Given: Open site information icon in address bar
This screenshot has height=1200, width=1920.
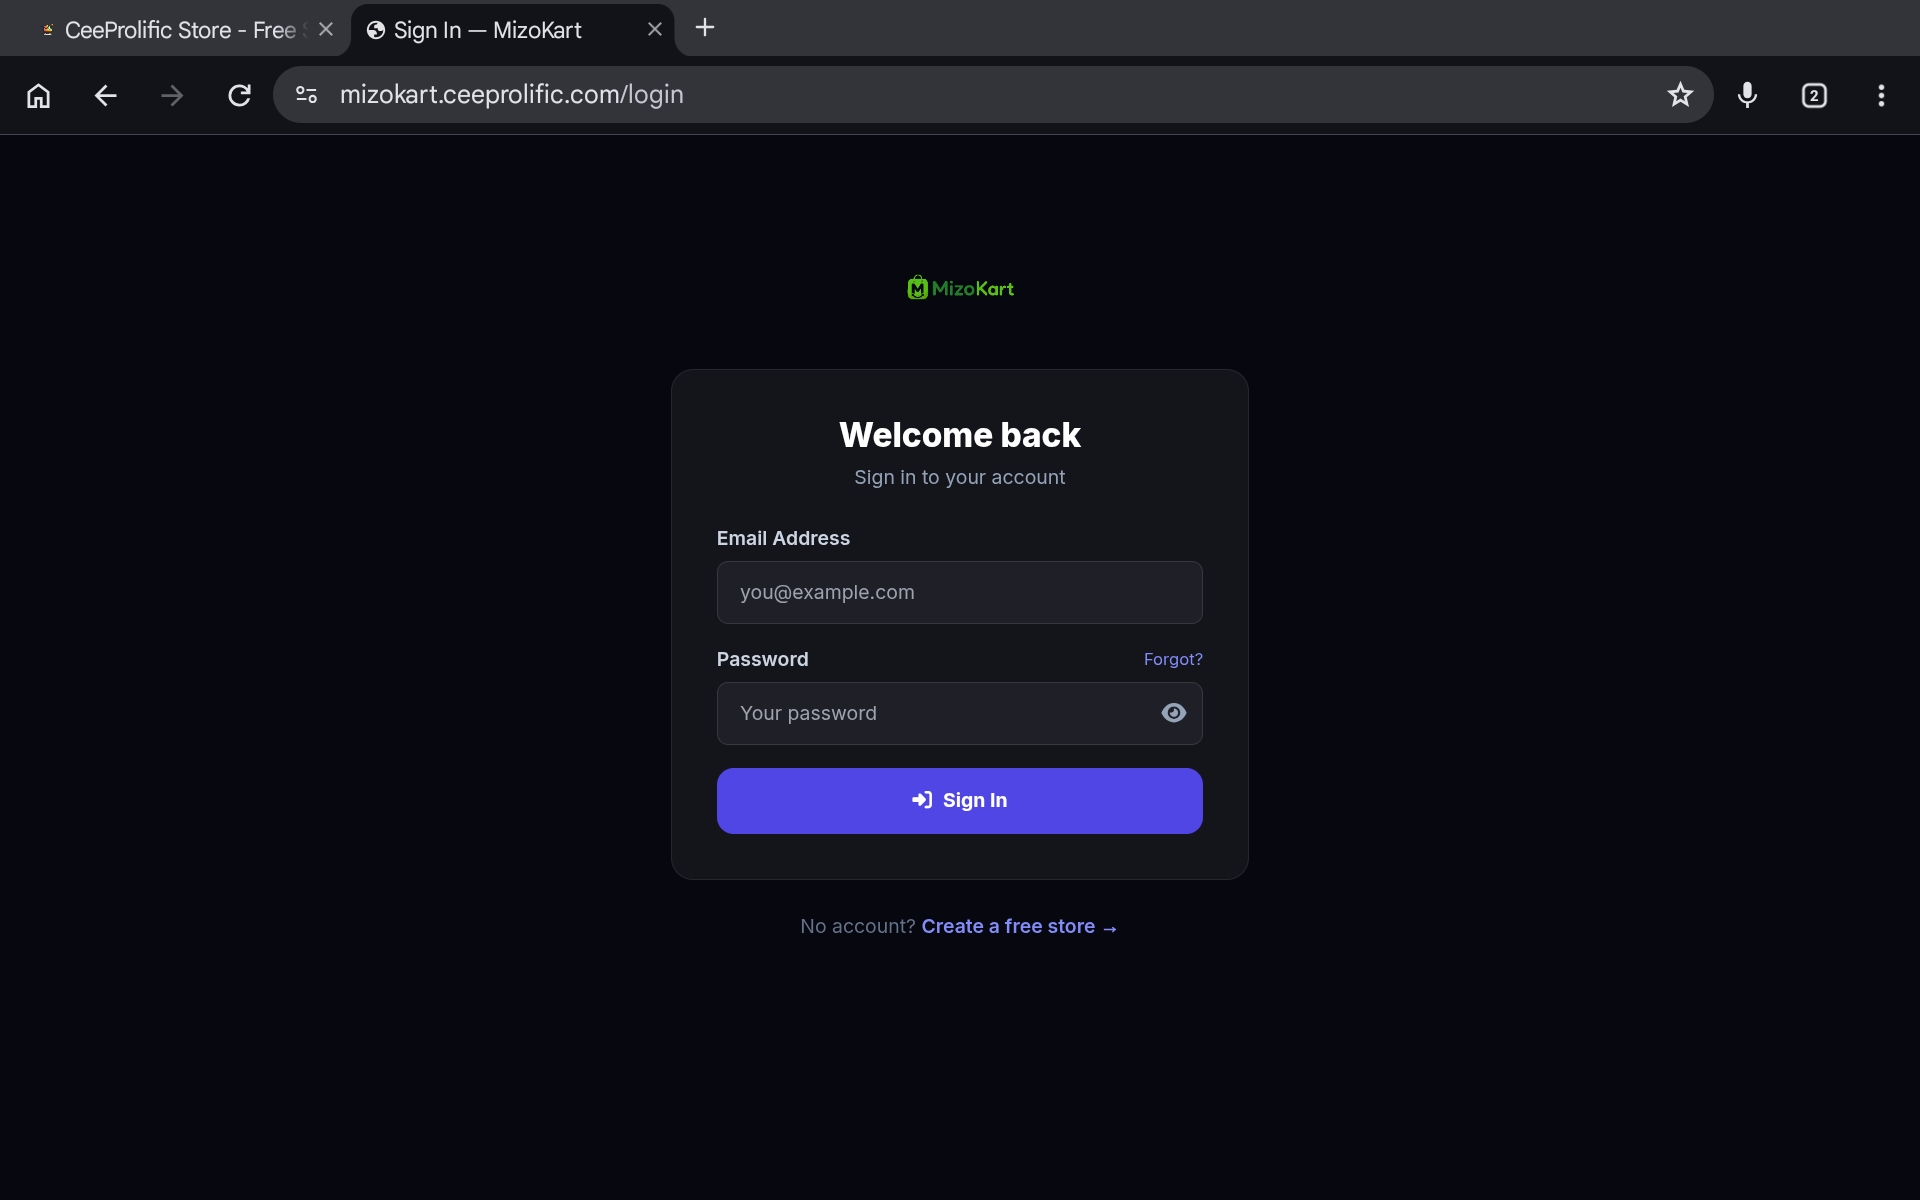Looking at the screenshot, I should 306,95.
